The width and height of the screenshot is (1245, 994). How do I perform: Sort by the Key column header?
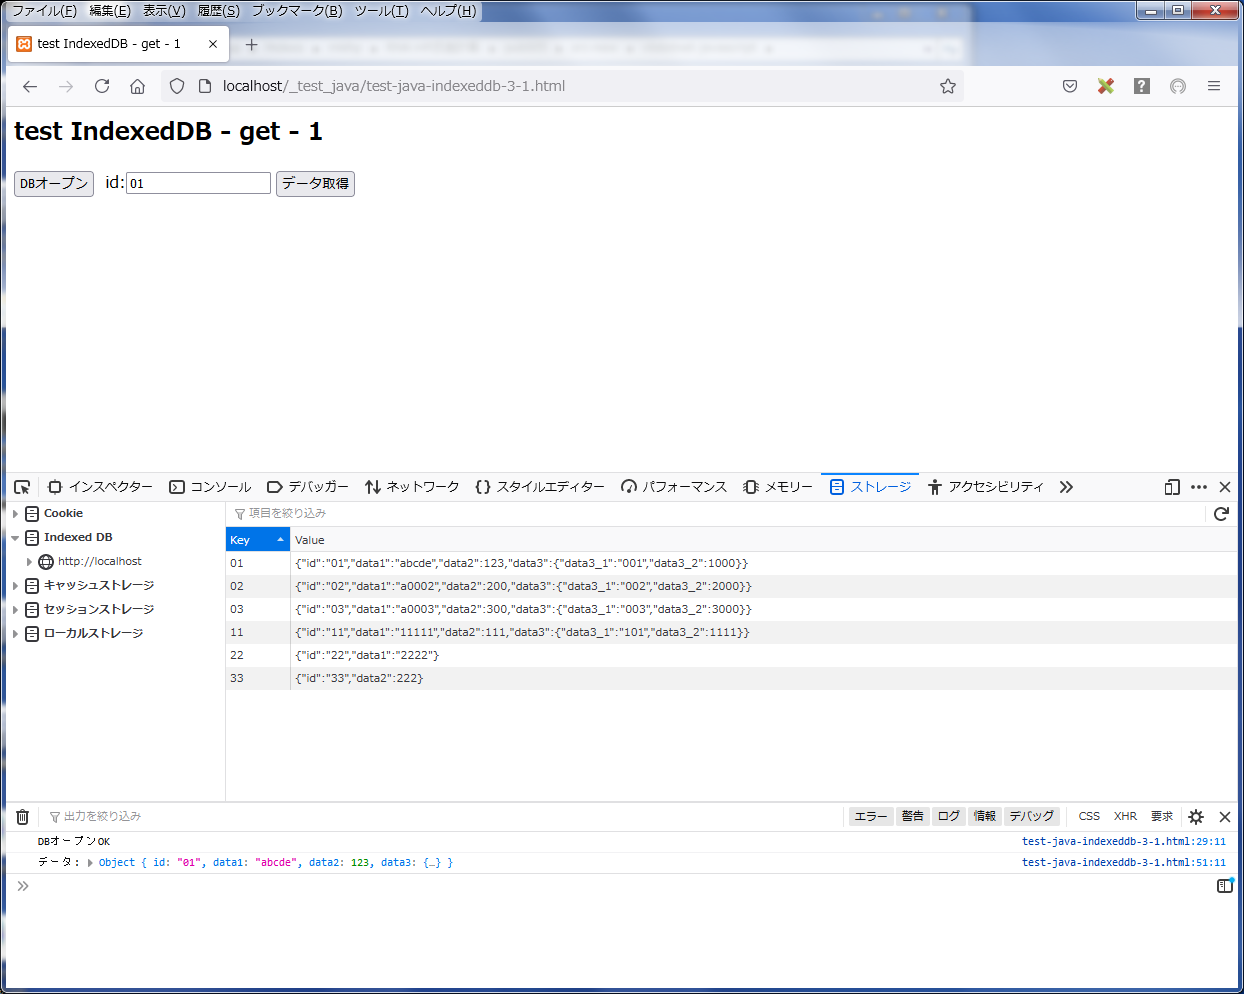click(x=258, y=540)
